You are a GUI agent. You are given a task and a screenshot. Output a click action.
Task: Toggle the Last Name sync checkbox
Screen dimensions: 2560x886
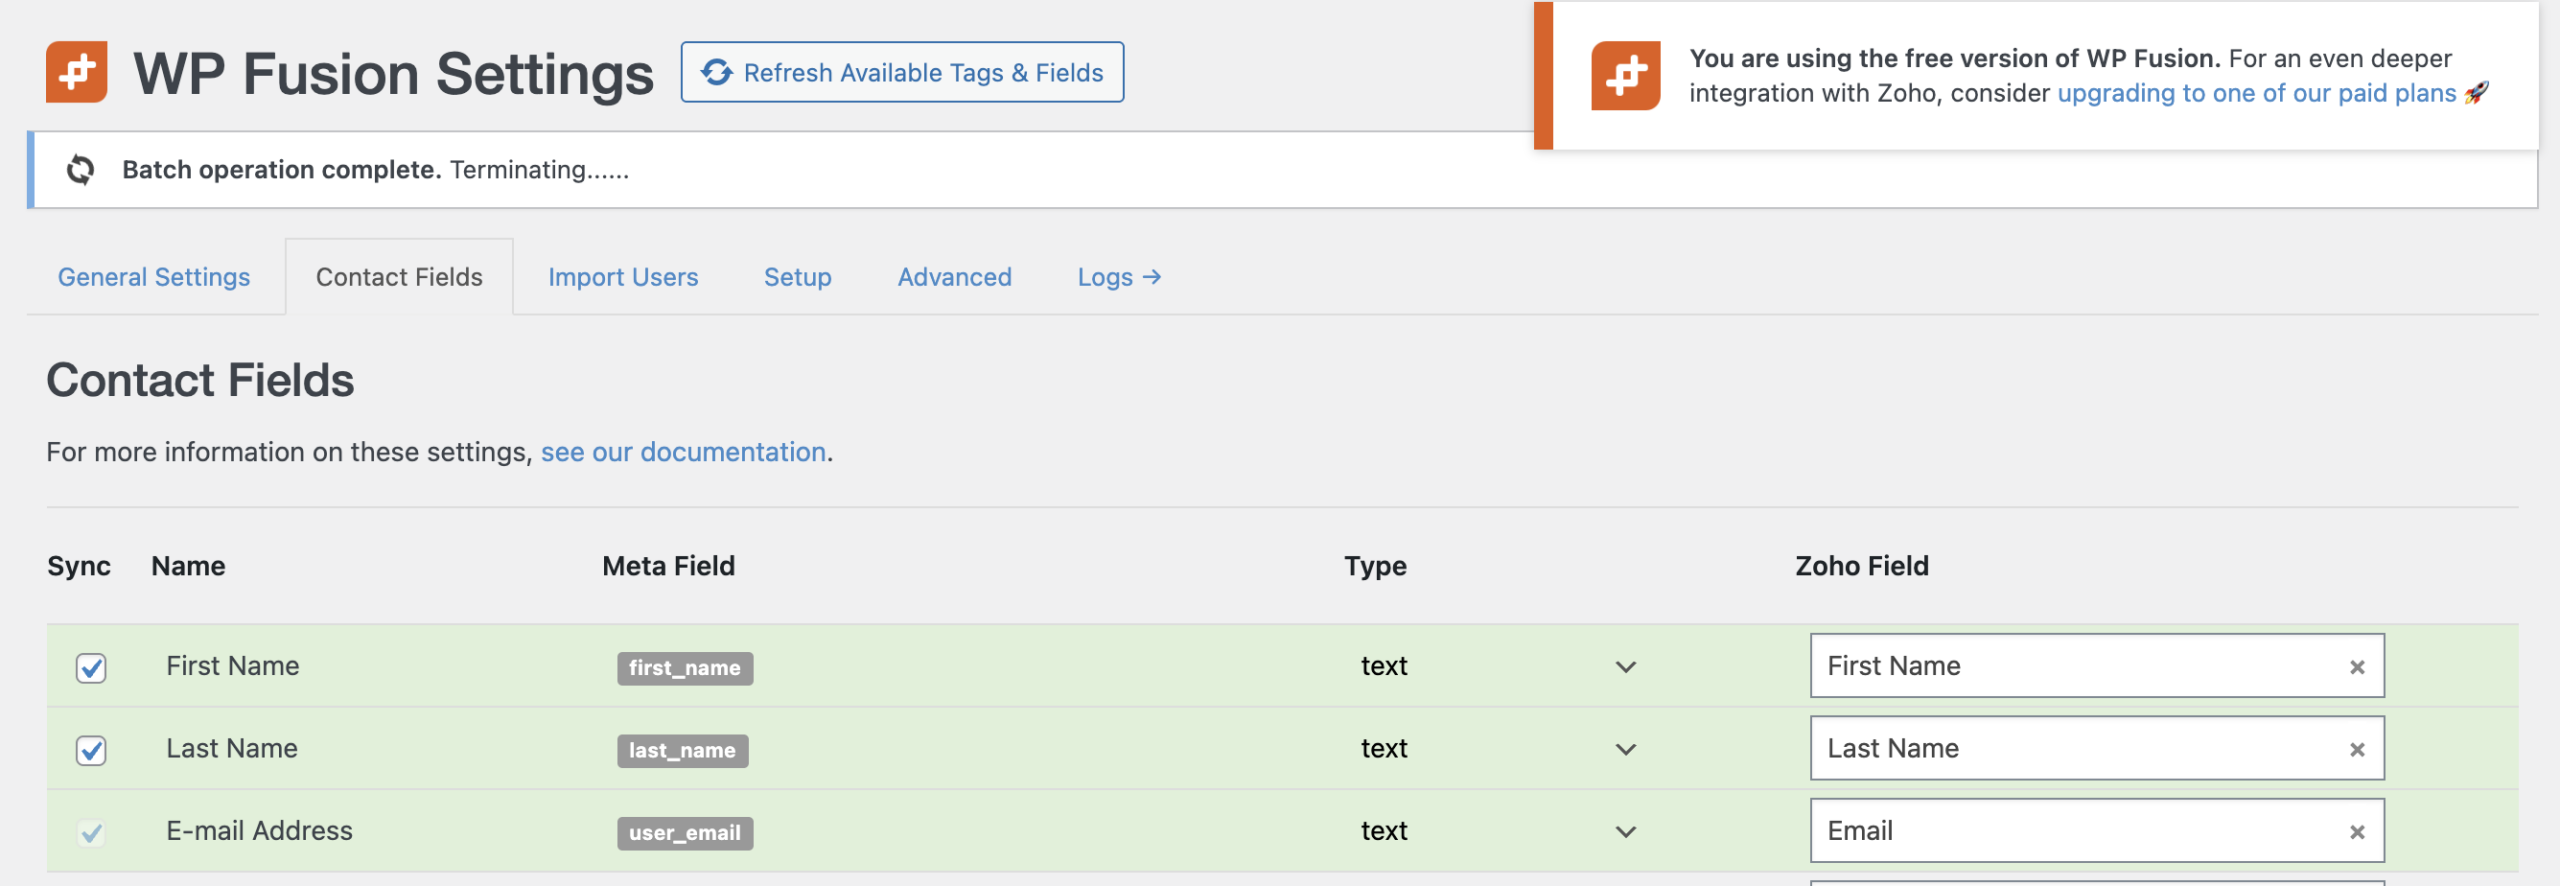click(91, 750)
